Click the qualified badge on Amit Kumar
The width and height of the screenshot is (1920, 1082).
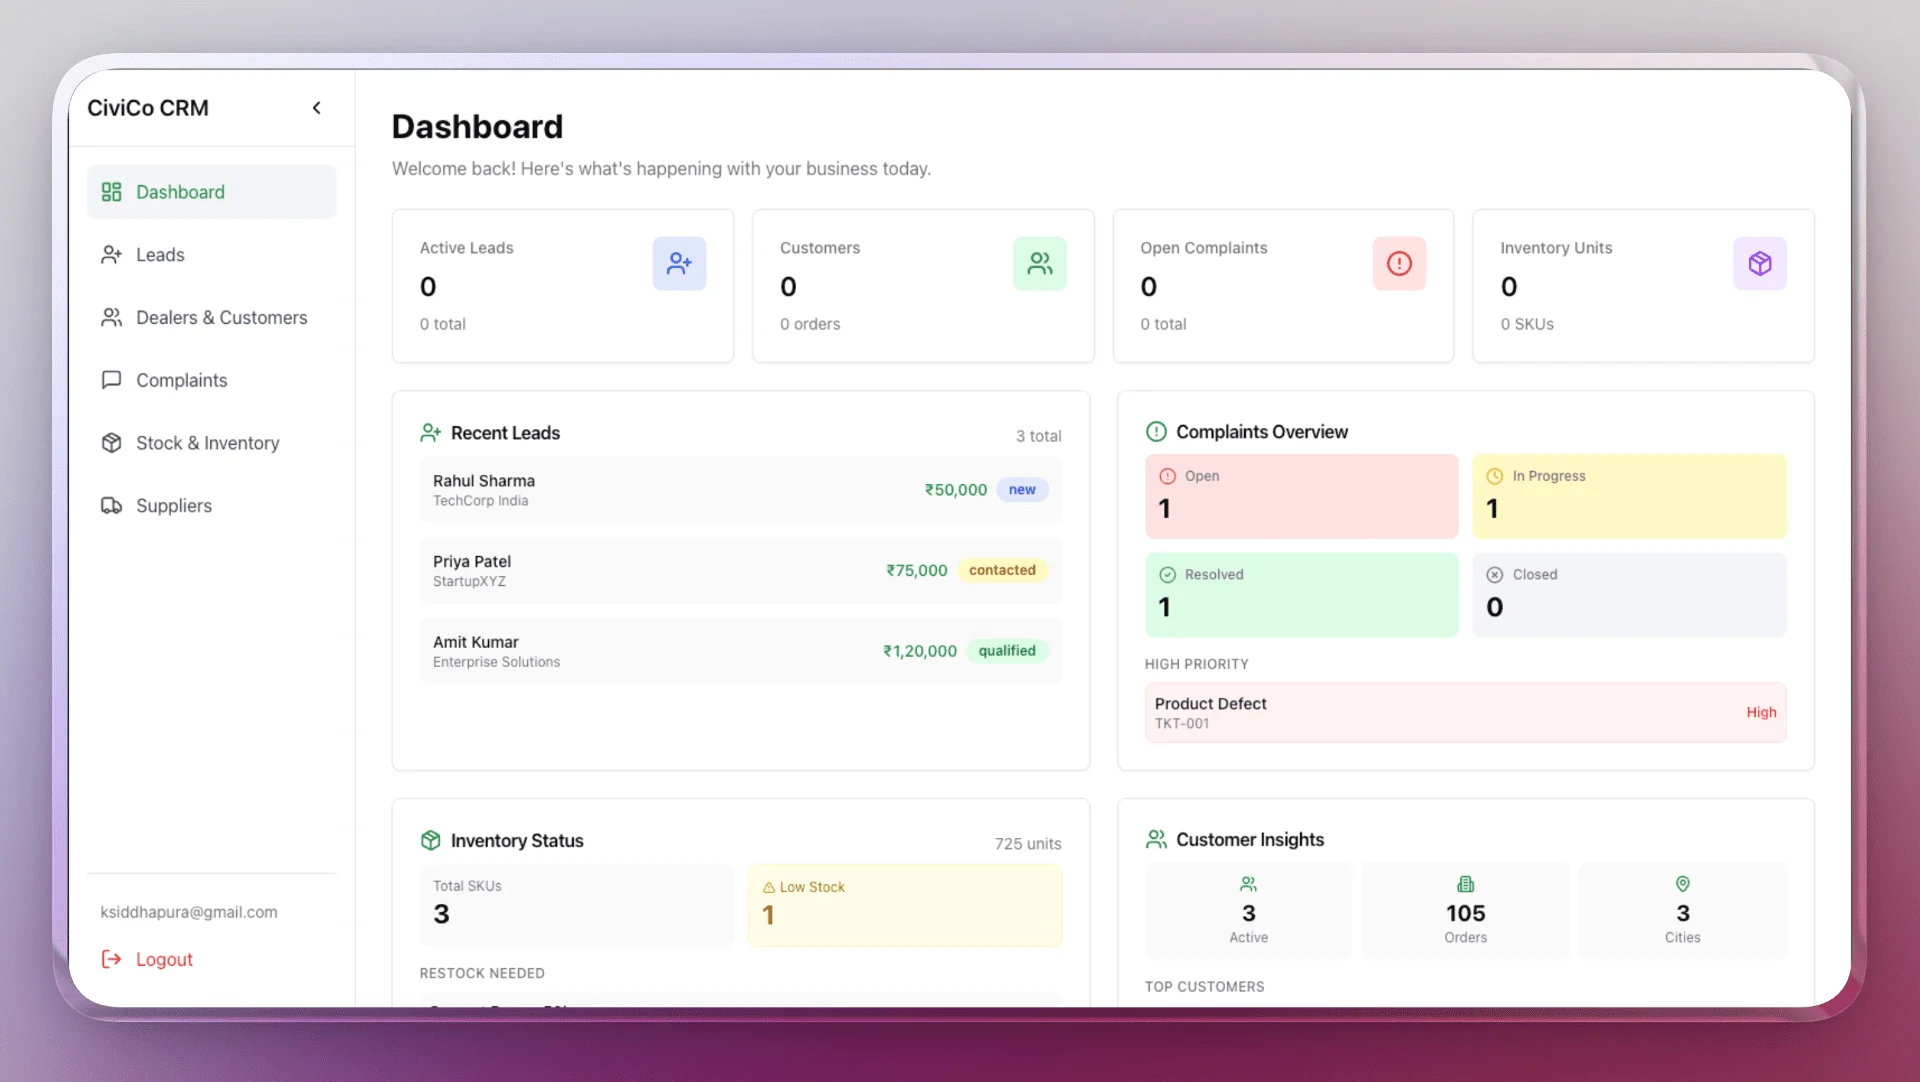pyautogui.click(x=1006, y=651)
